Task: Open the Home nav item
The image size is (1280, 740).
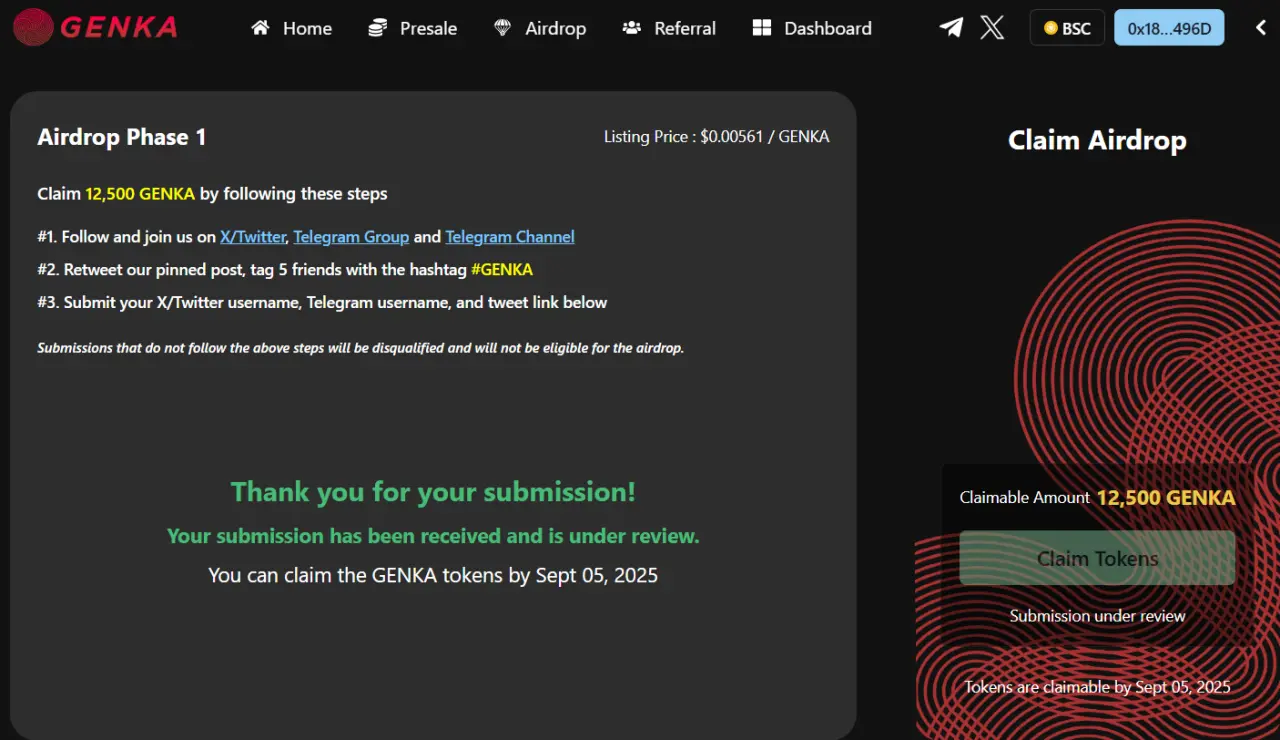Action: (291, 28)
